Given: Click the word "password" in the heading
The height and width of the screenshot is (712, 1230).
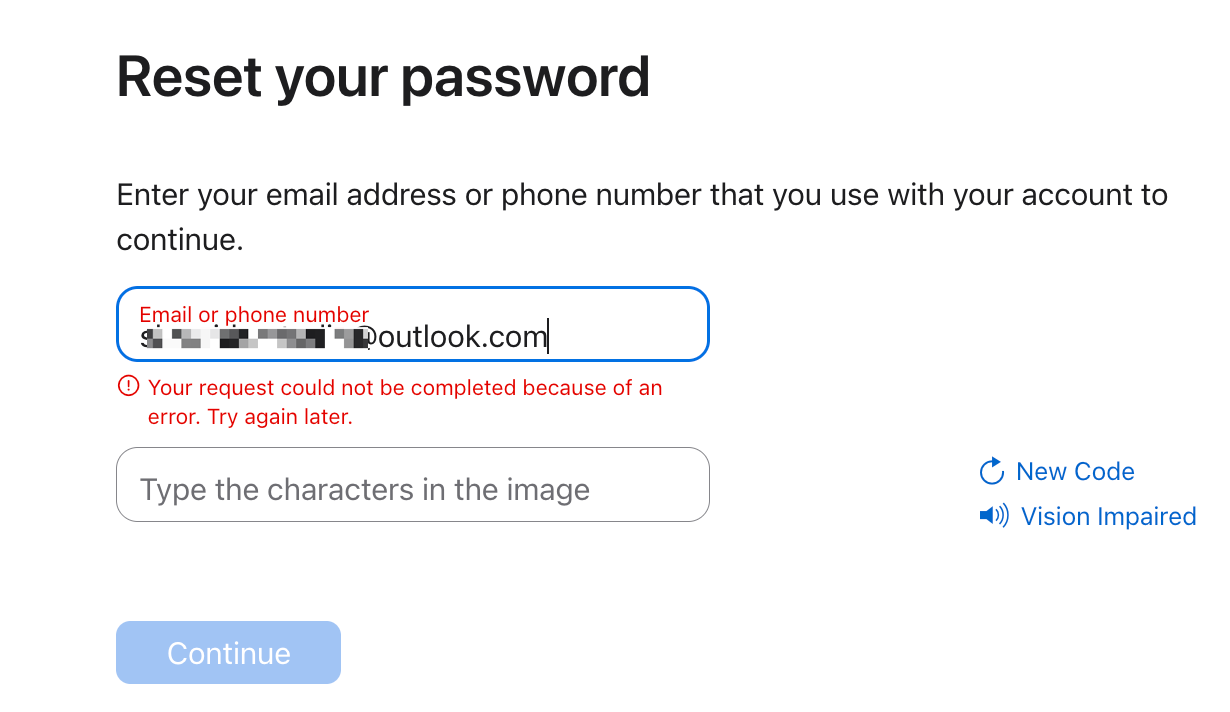Looking at the screenshot, I should [525, 77].
